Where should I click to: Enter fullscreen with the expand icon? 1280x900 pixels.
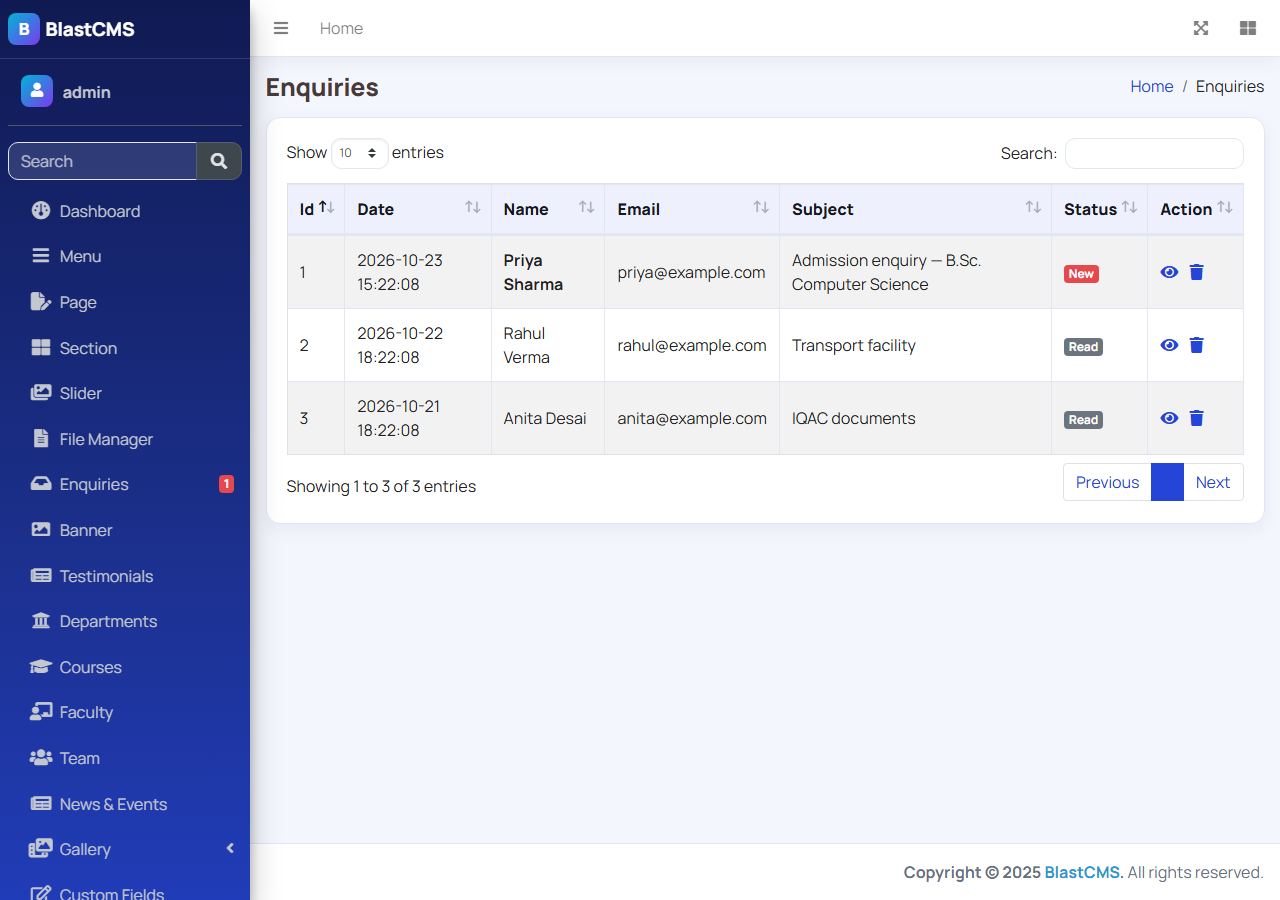[x=1201, y=28]
